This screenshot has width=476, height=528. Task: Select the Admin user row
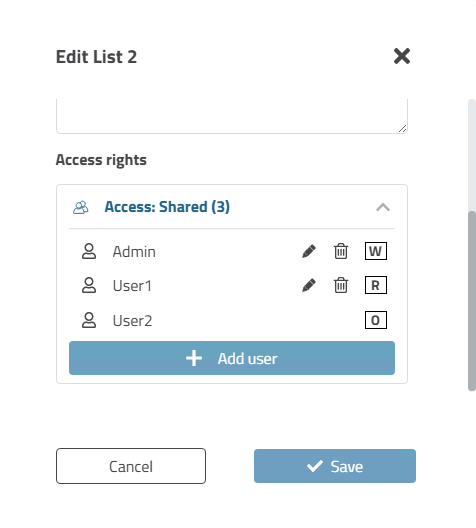click(232, 251)
